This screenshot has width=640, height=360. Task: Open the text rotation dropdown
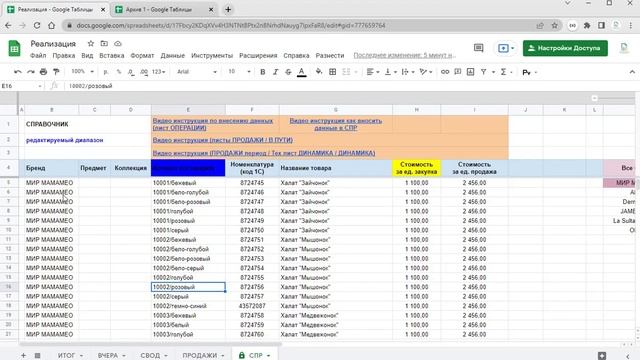click(x=426, y=72)
